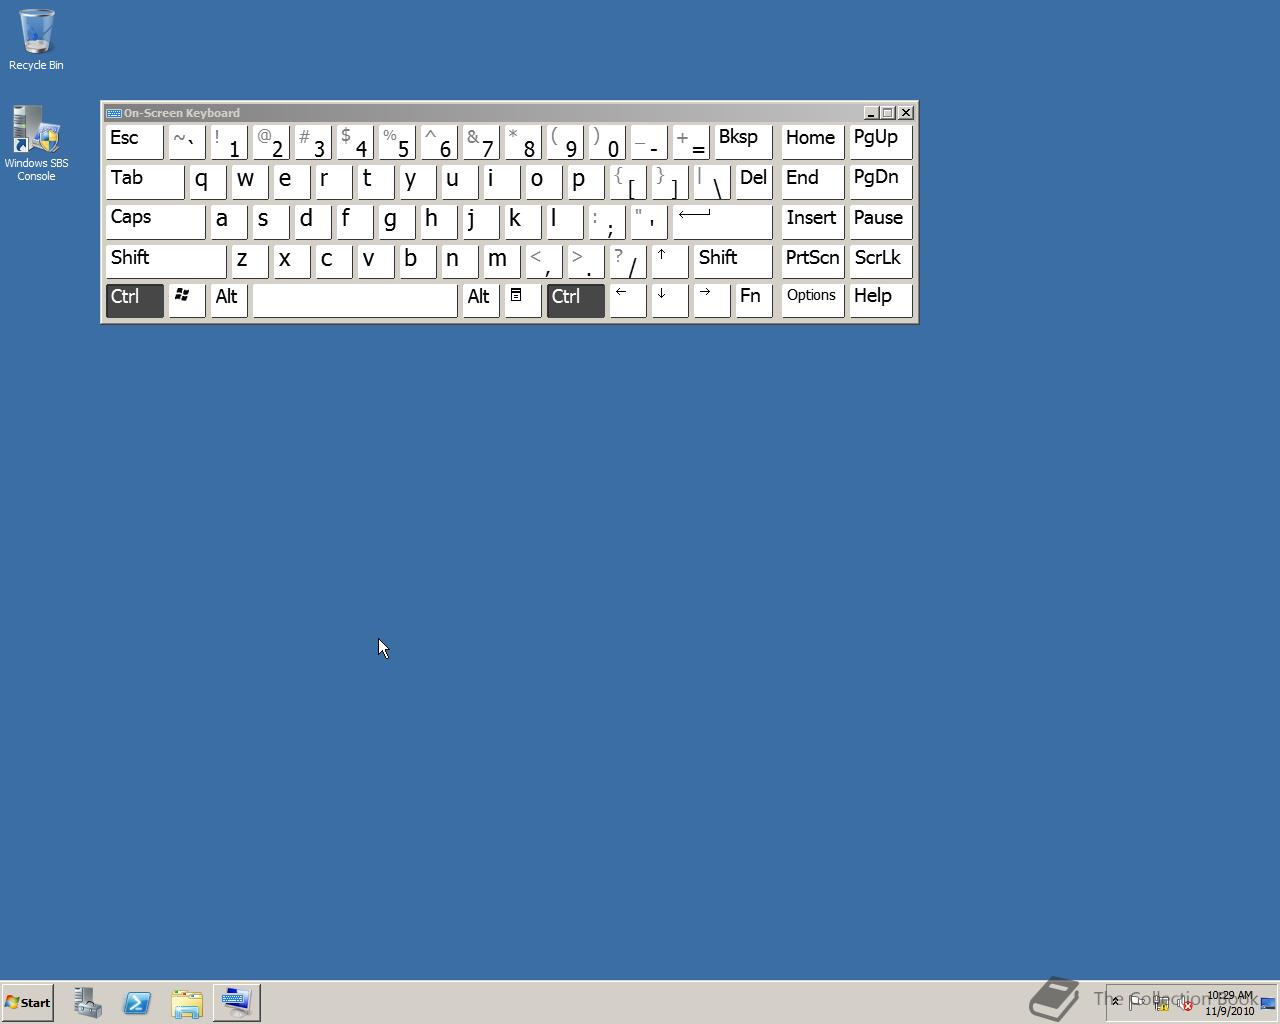Click the plus equals key
This screenshot has width=1280, height=1024.
[x=691, y=141]
